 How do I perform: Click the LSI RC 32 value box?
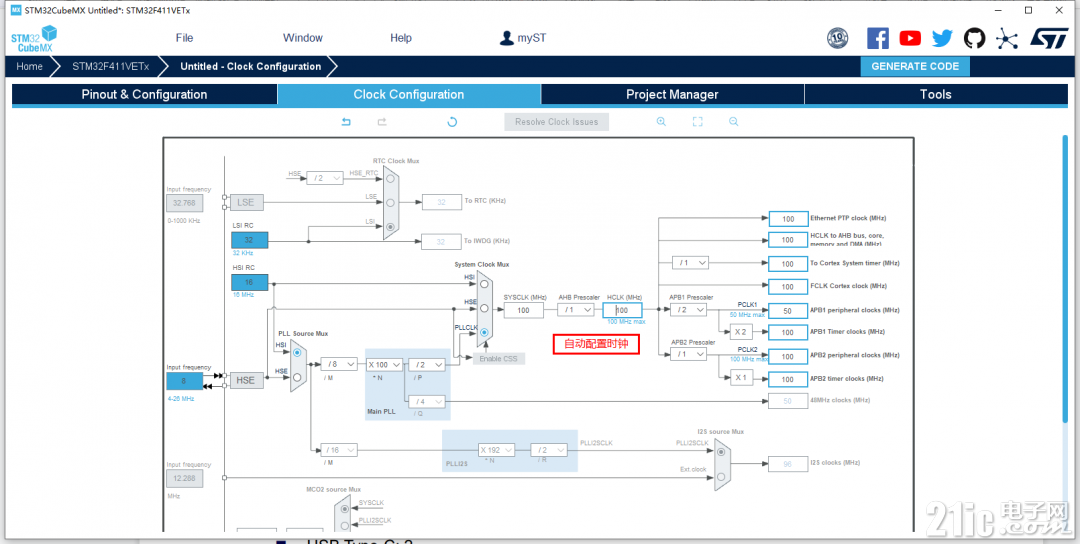[x=249, y=240]
